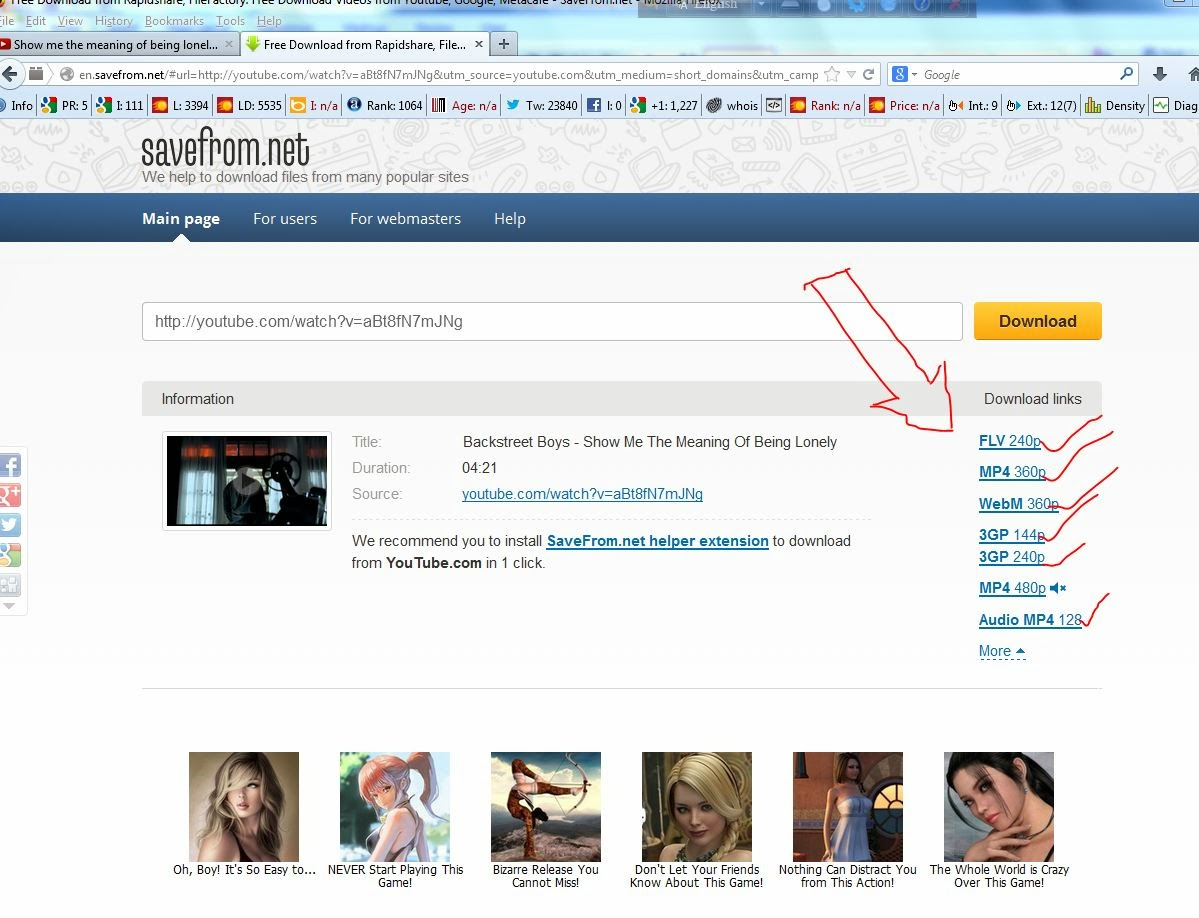Click the savefrom.net logo
The width and height of the screenshot is (1199, 918).
click(226, 148)
